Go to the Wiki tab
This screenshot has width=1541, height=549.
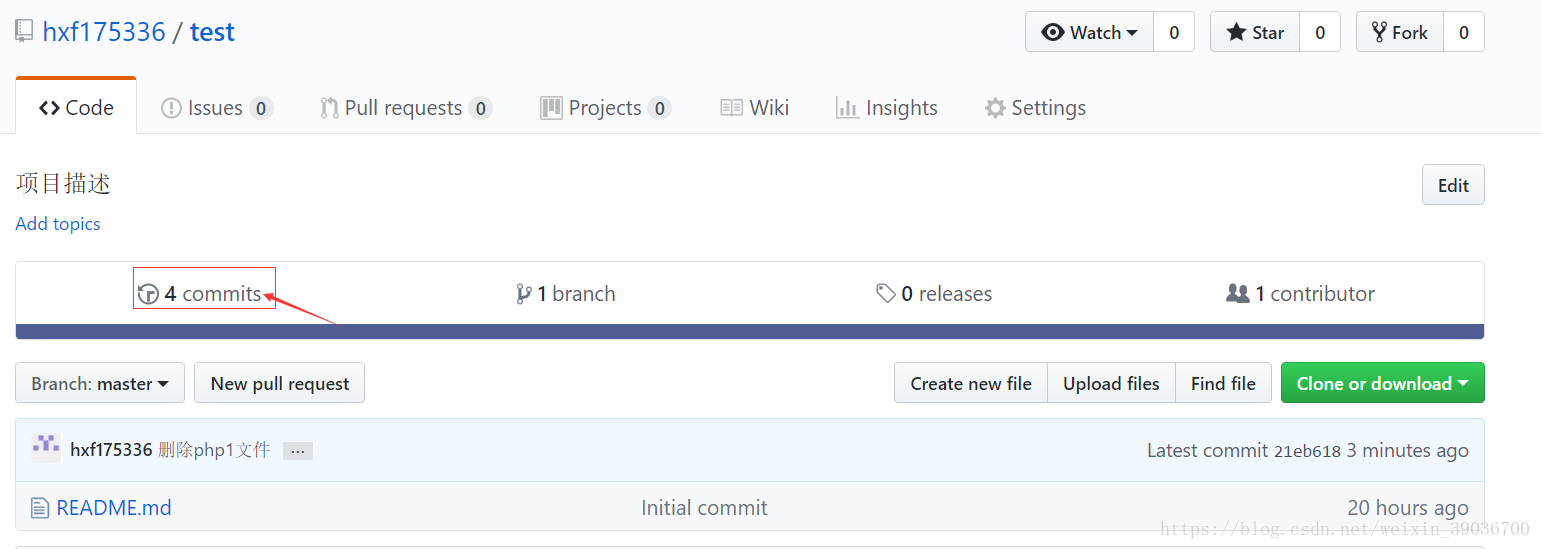pos(755,107)
